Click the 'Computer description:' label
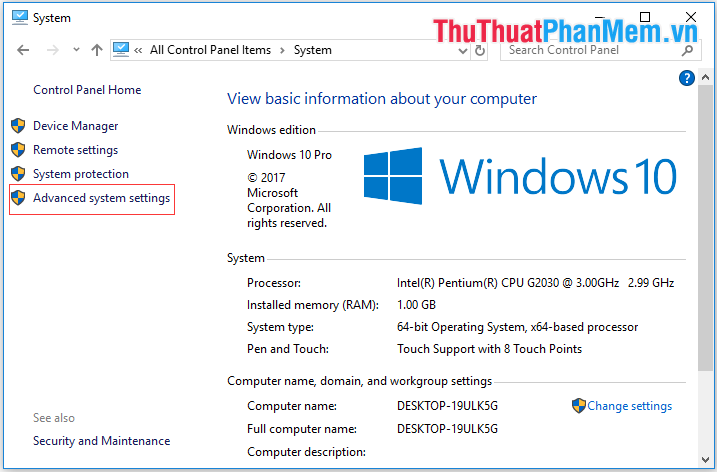 (306, 452)
